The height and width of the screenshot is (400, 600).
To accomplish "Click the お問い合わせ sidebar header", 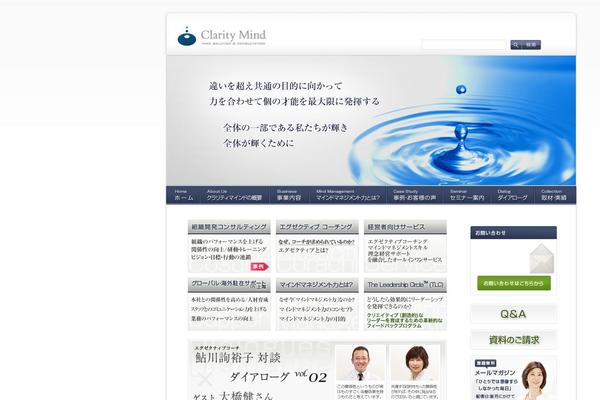I will pos(514,233).
